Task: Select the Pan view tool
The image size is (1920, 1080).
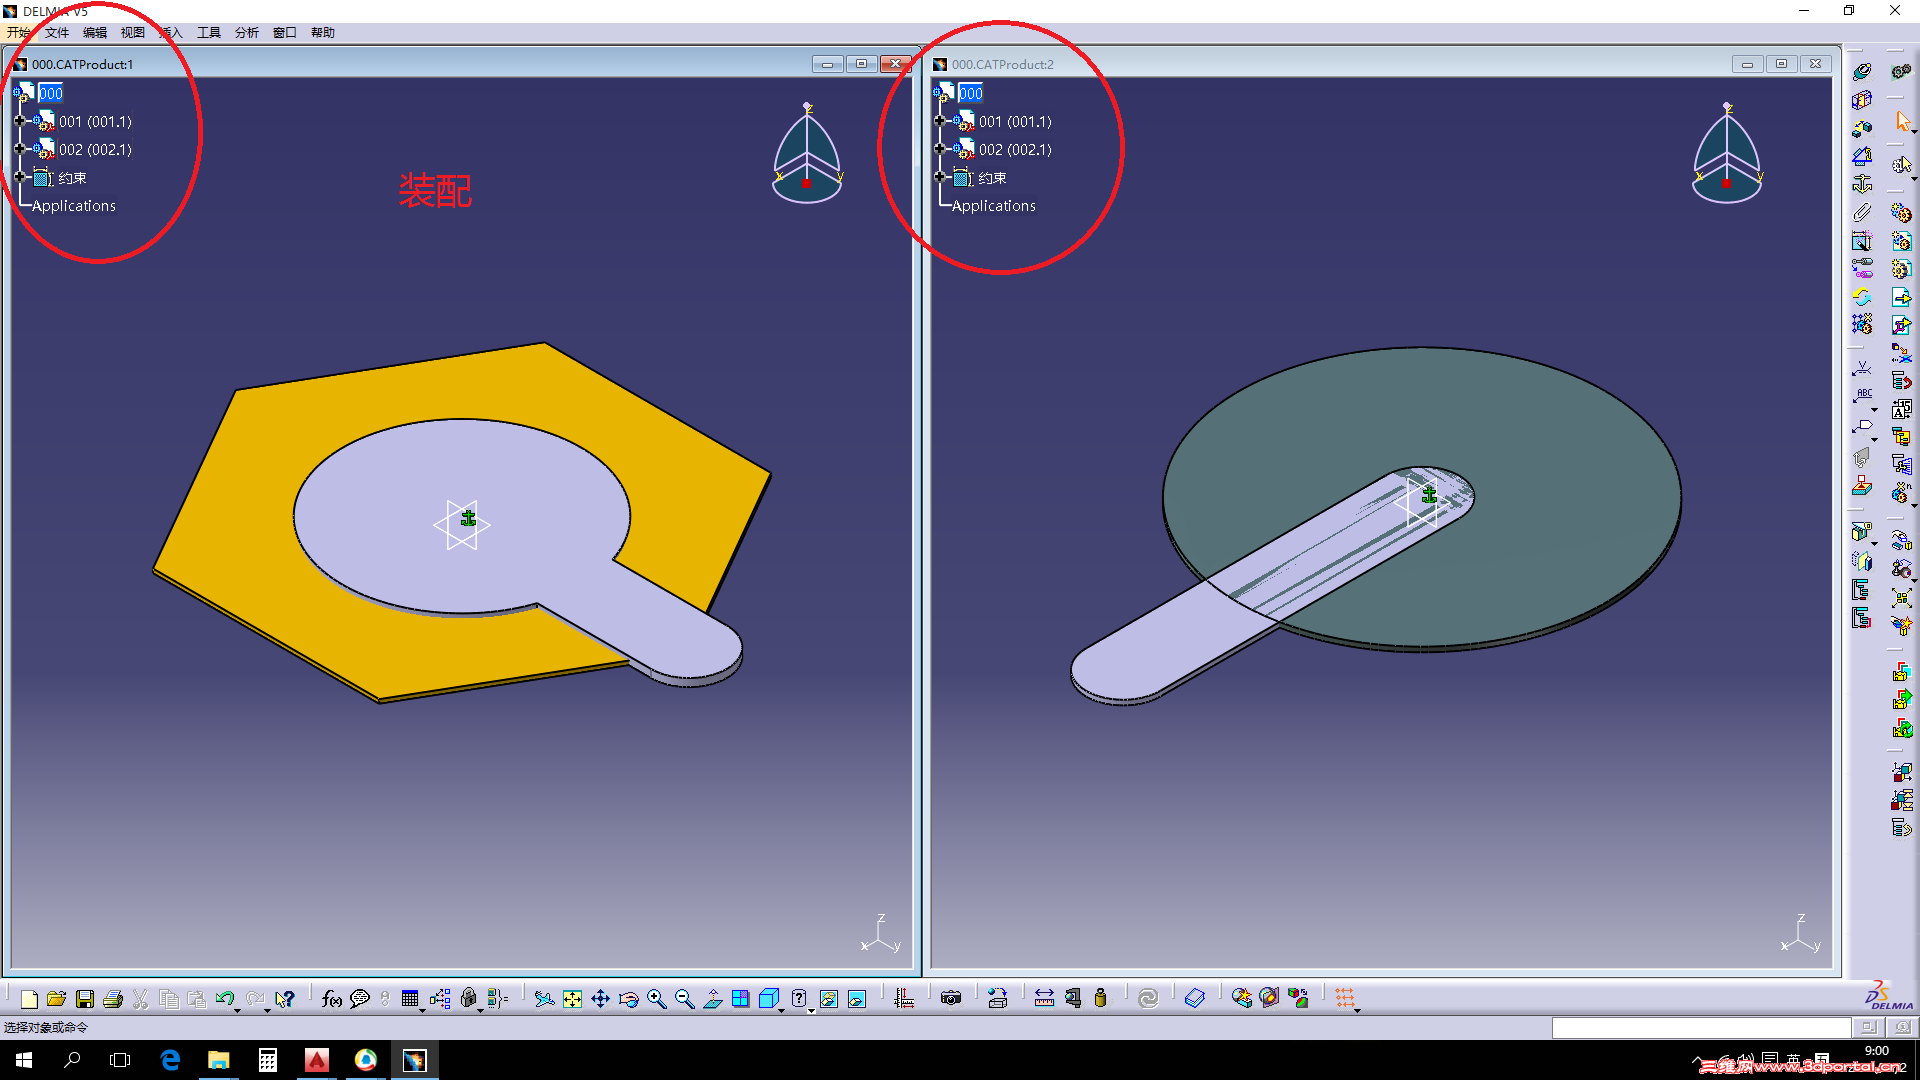Action: 600,999
